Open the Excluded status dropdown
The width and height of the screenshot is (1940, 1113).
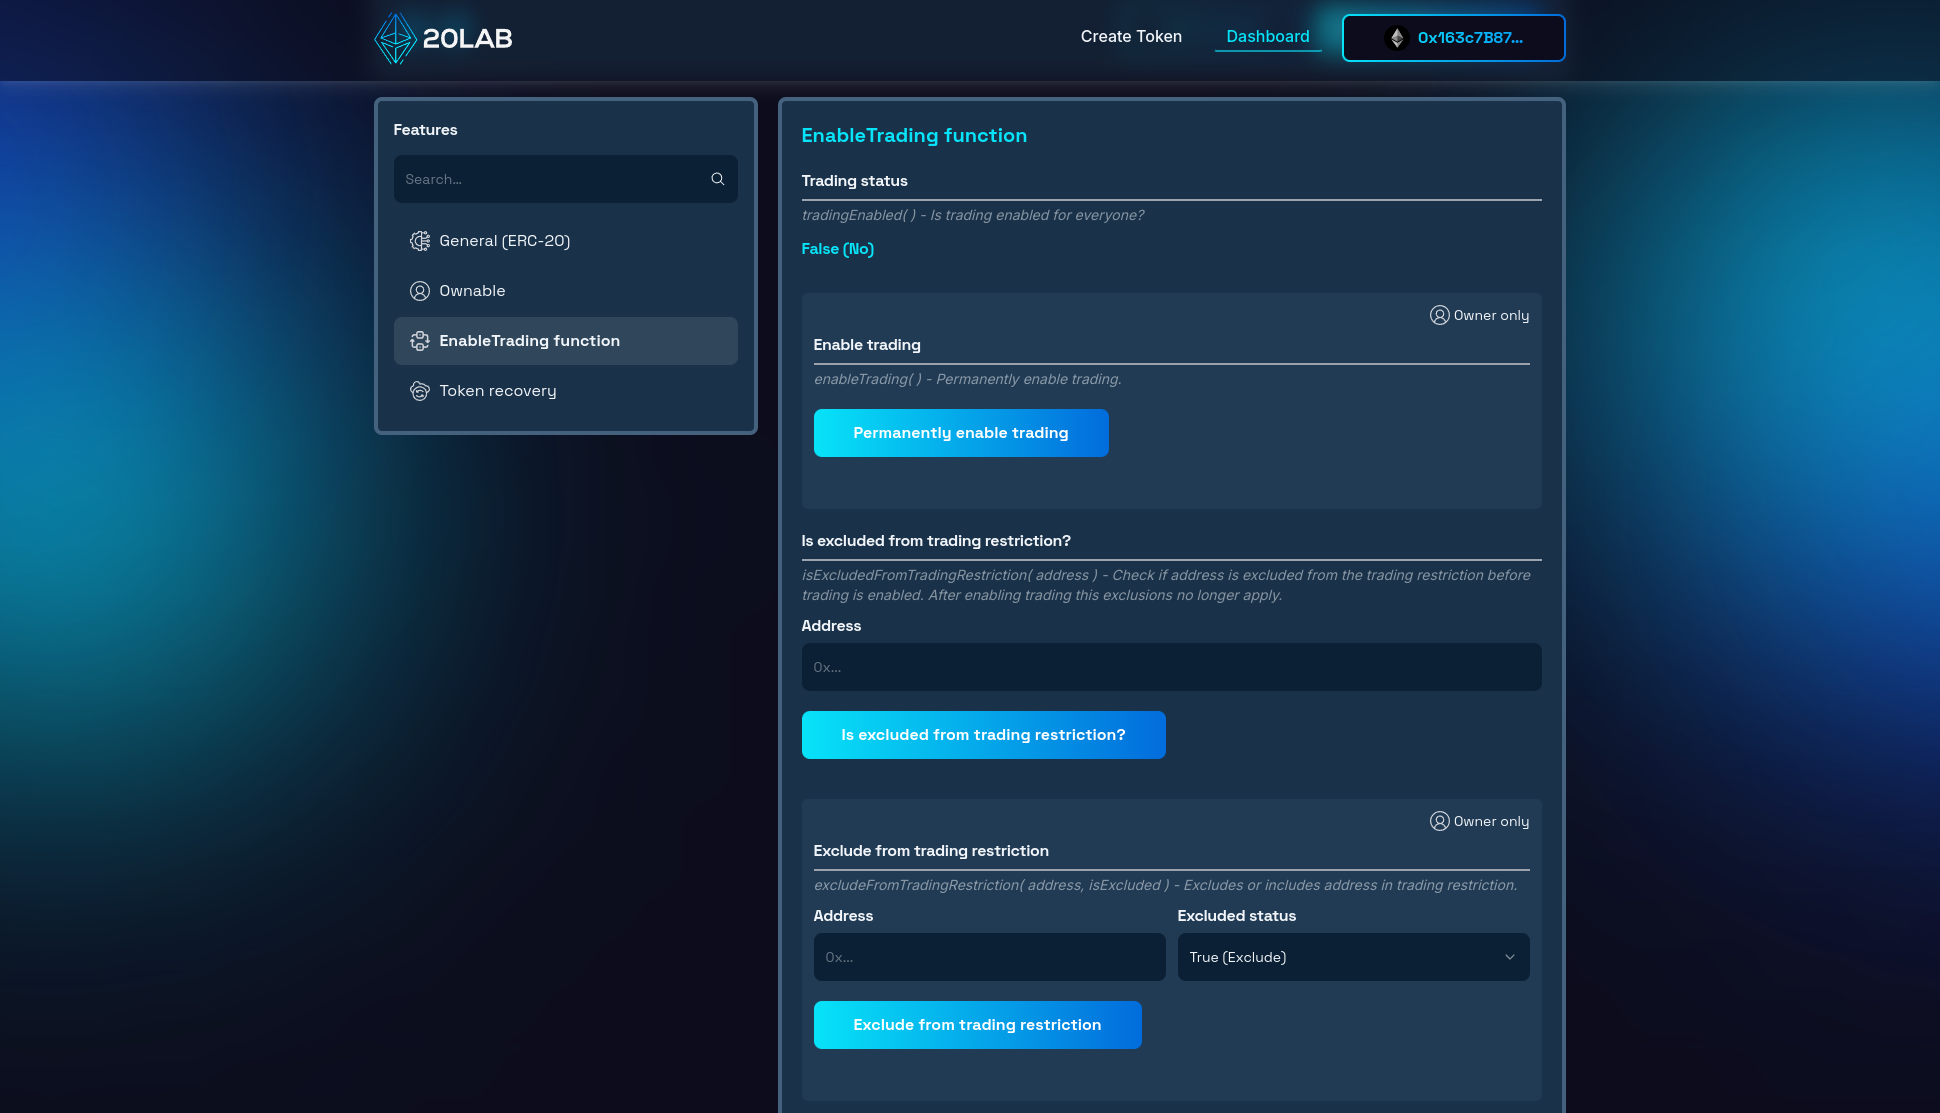[1340, 957]
